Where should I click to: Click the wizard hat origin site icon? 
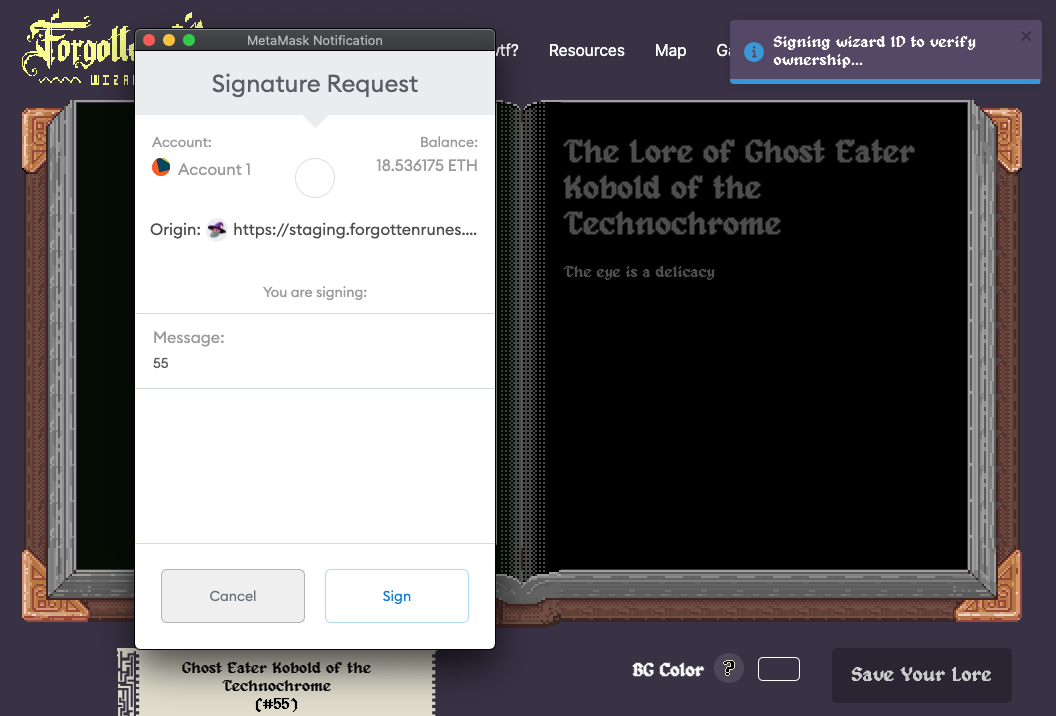(217, 230)
